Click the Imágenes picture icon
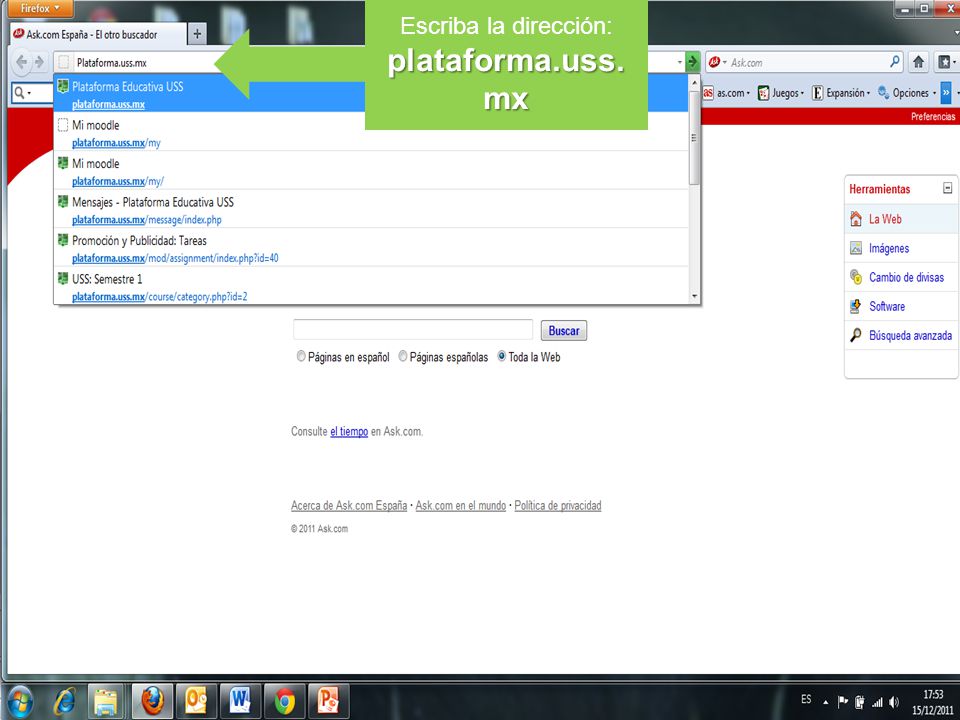The height and width of the screenshot is (720, 960). [x=856, y=248]
